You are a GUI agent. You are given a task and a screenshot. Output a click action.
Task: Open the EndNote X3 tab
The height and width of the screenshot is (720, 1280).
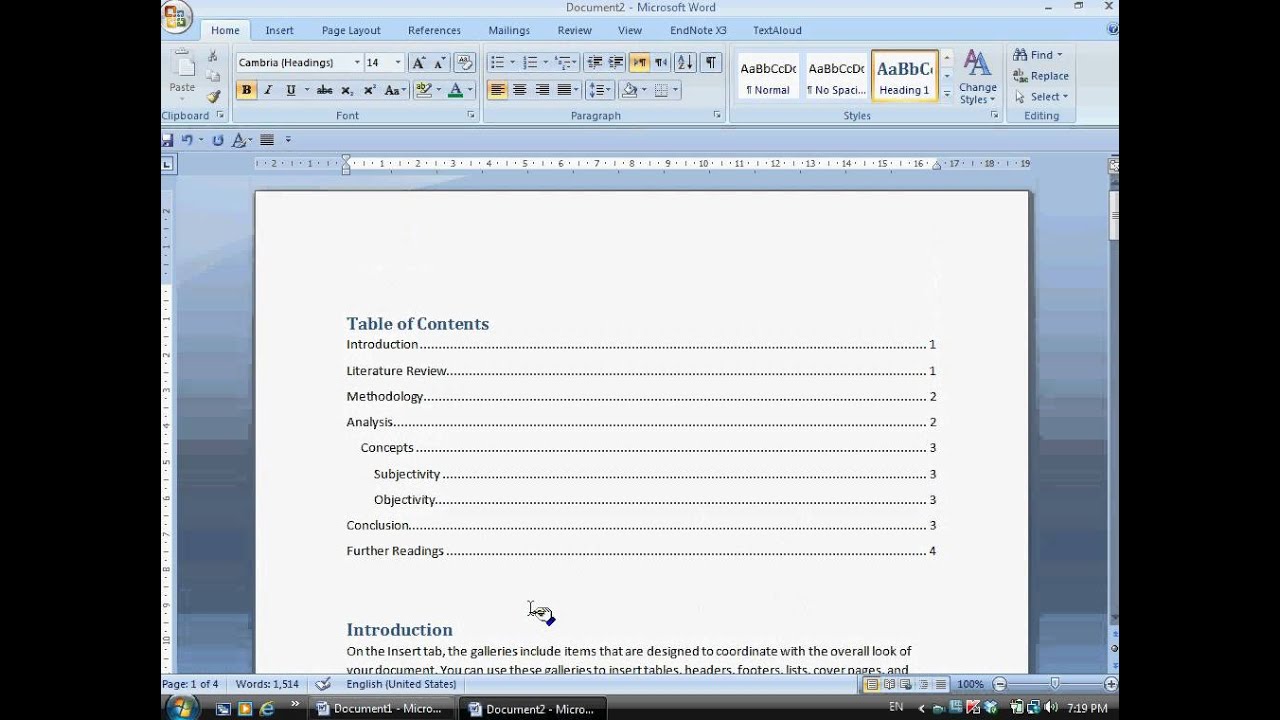[x=698, y=30]
